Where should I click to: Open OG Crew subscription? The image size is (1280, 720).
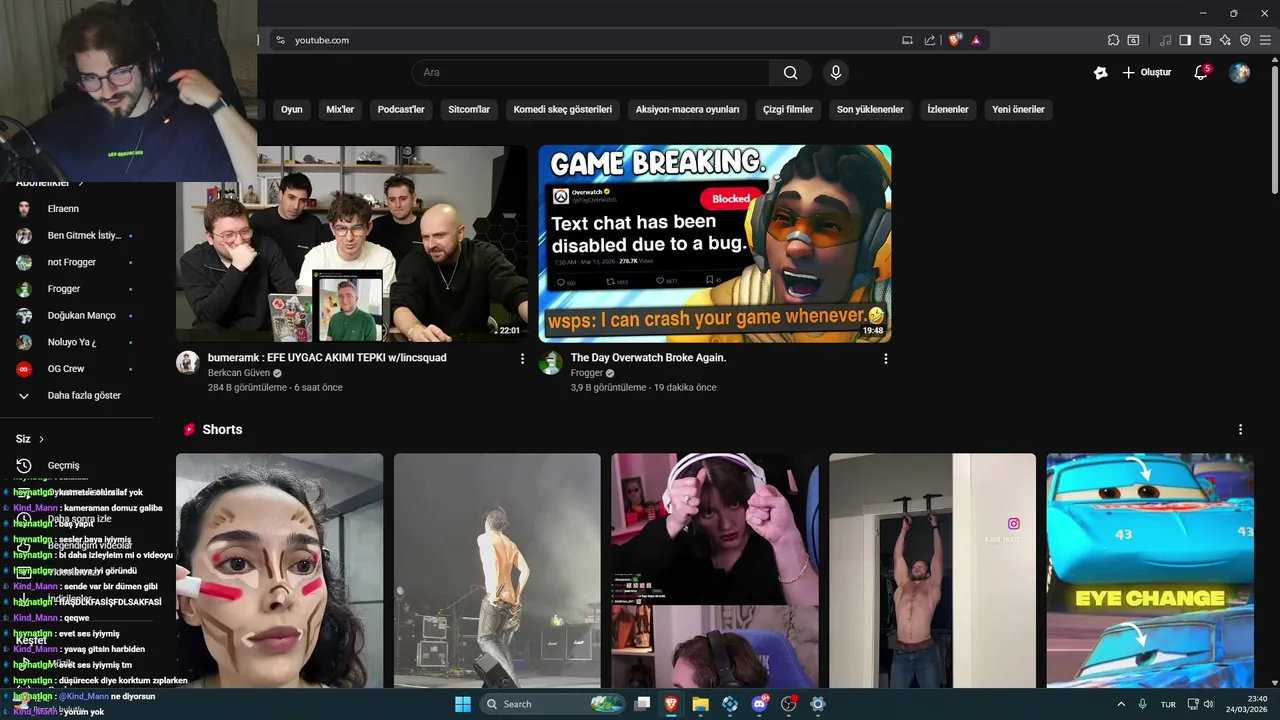point(66,369)
